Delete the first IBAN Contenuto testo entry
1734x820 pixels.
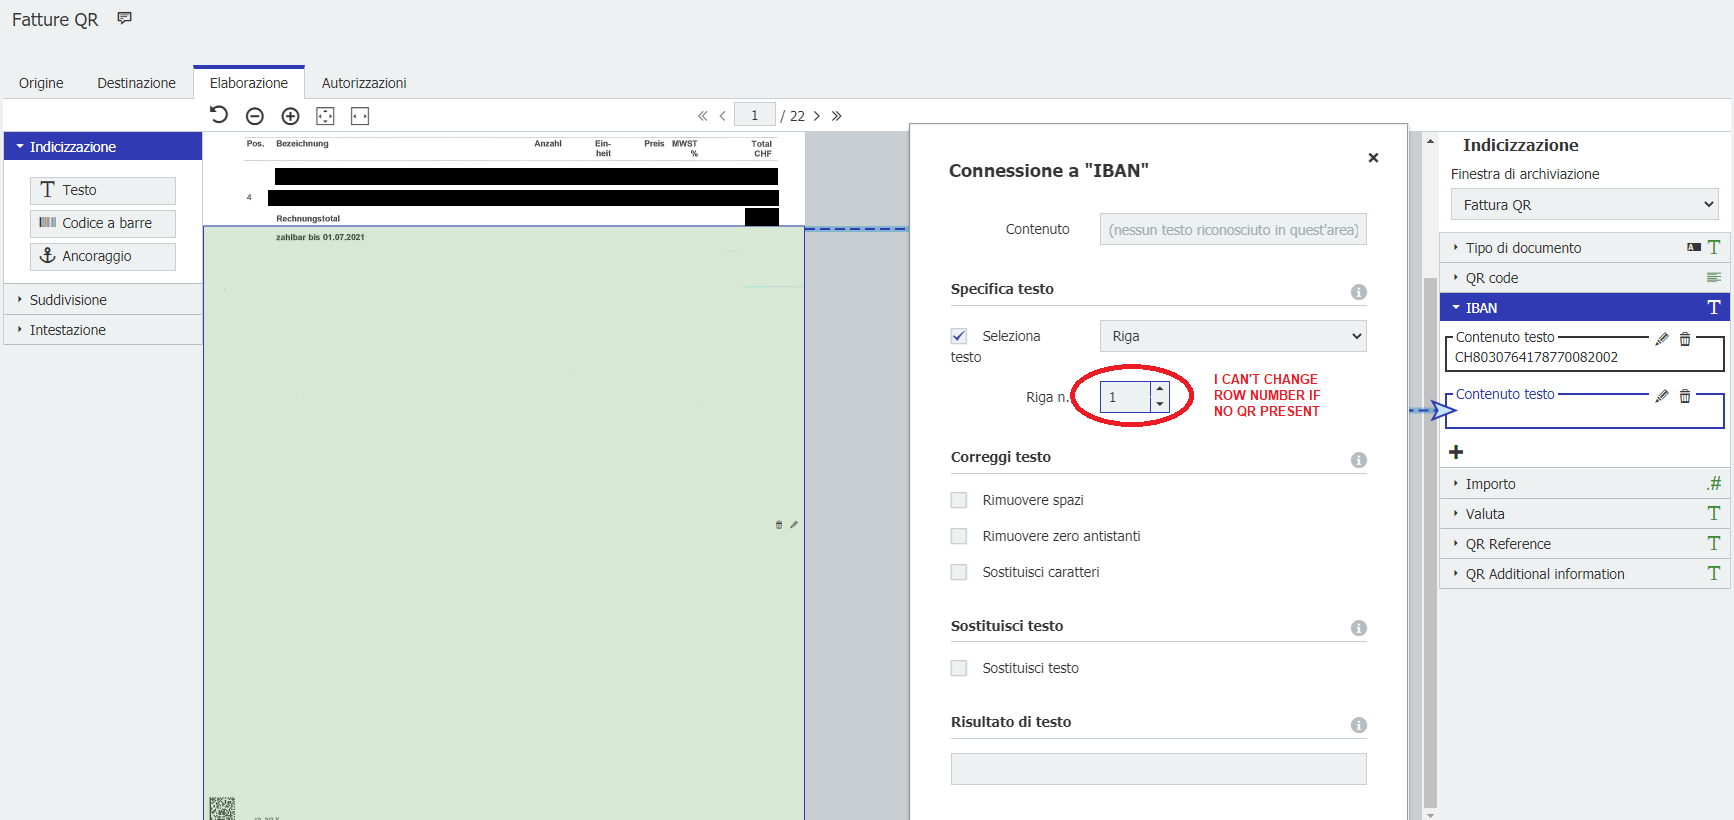point(1685,339)
